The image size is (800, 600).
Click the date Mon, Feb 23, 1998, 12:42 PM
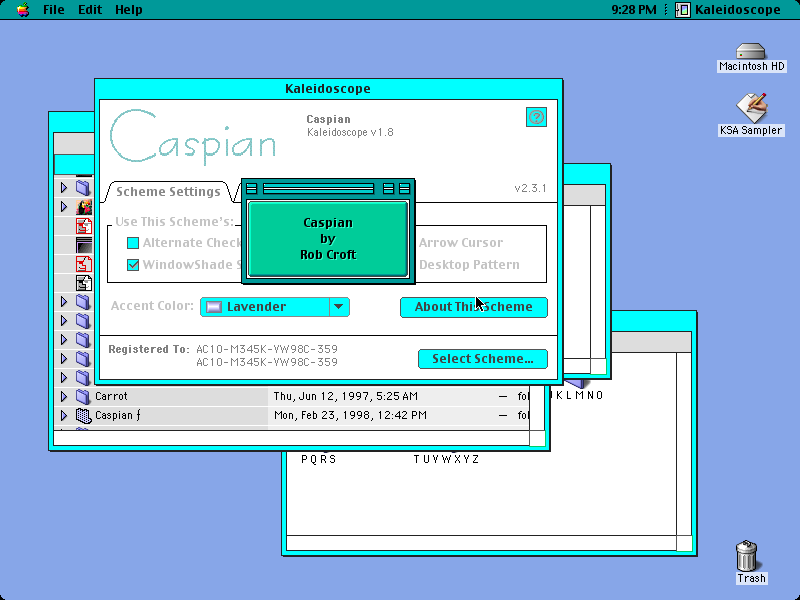click(x=350, y=415)
